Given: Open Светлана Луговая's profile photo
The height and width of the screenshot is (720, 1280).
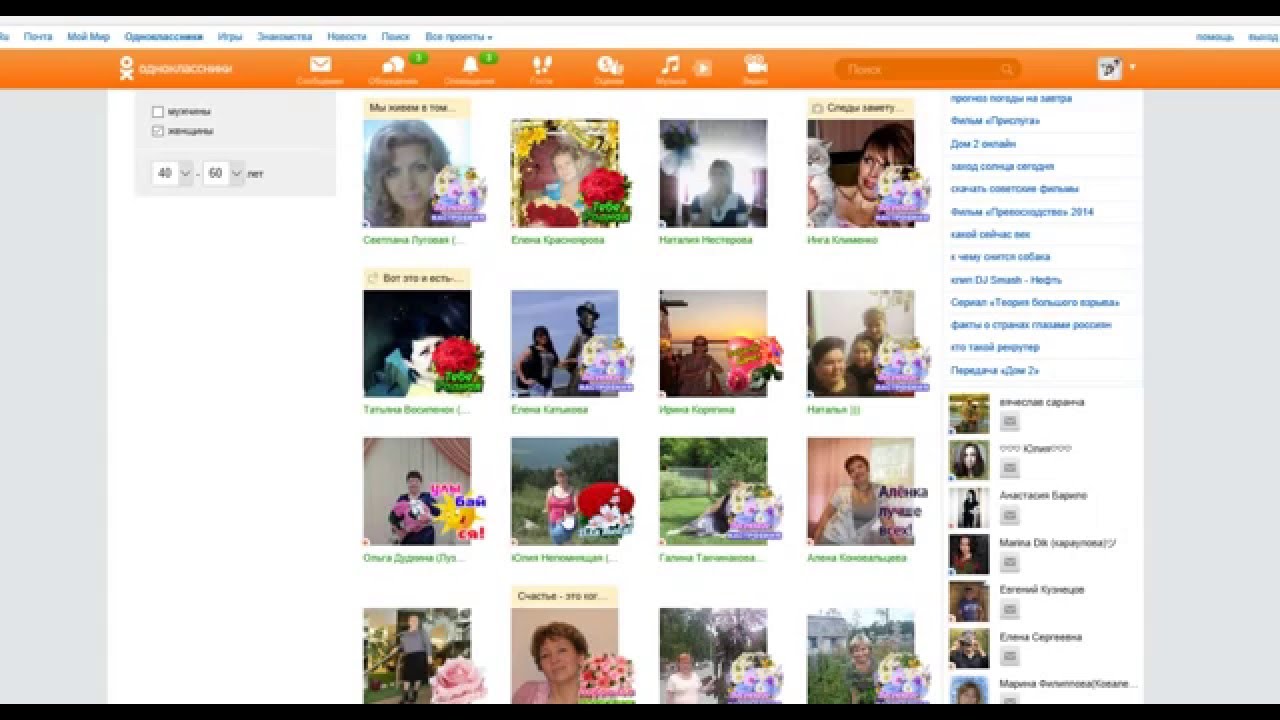Looking at the screenshot, I should click(417, 174).
